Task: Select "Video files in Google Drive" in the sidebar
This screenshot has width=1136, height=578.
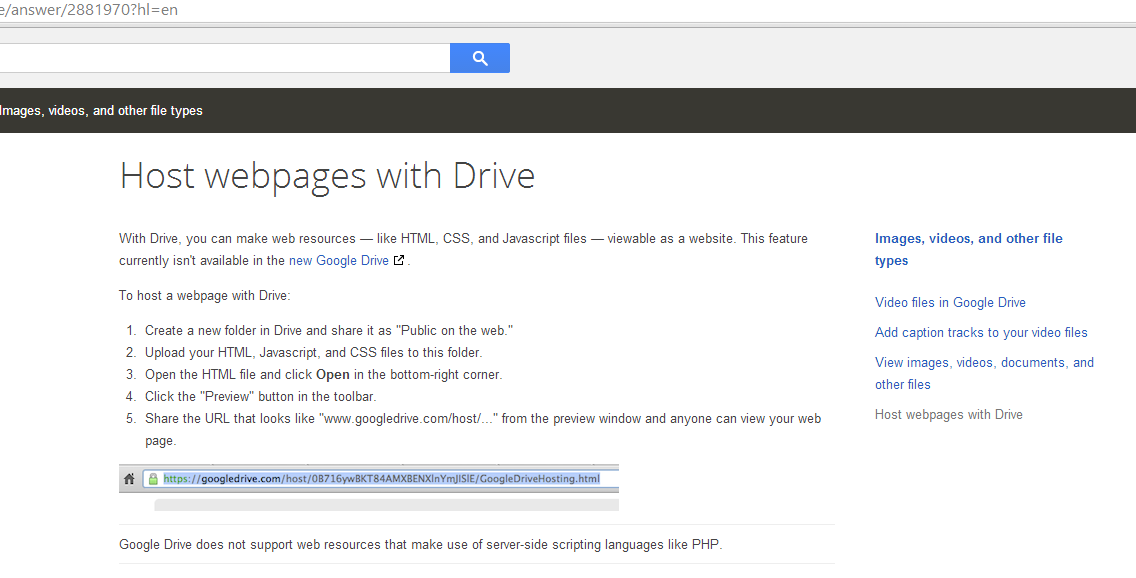Action: (x=950, y=302)
